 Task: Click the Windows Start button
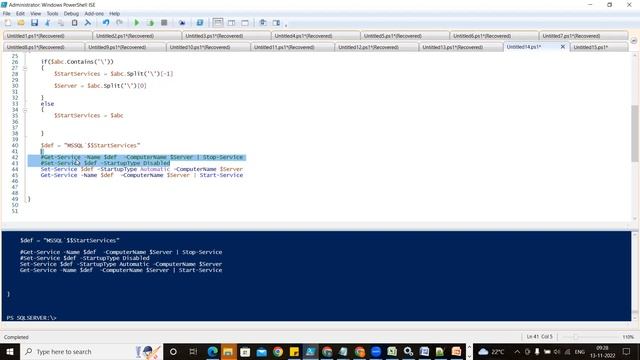[10, 351]
